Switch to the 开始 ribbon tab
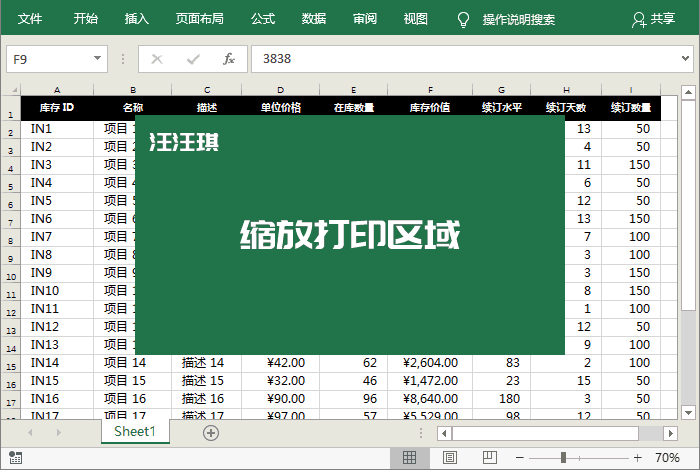 coord(85,19)
